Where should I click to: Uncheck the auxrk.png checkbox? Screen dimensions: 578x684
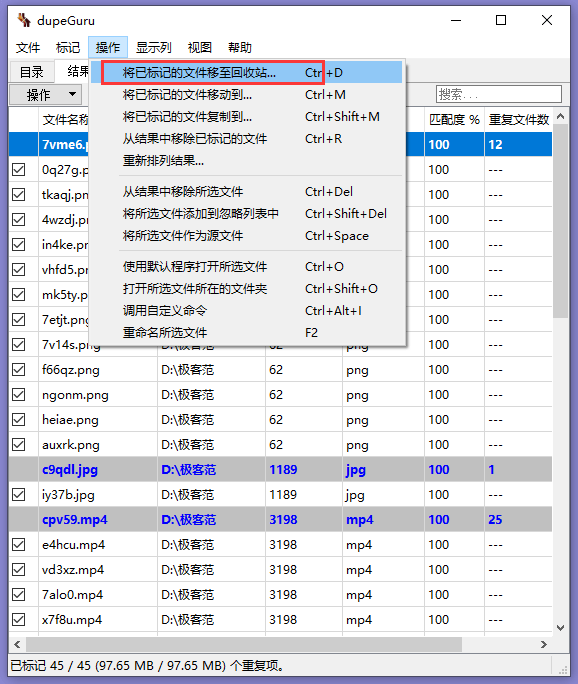tap(19, 445)
